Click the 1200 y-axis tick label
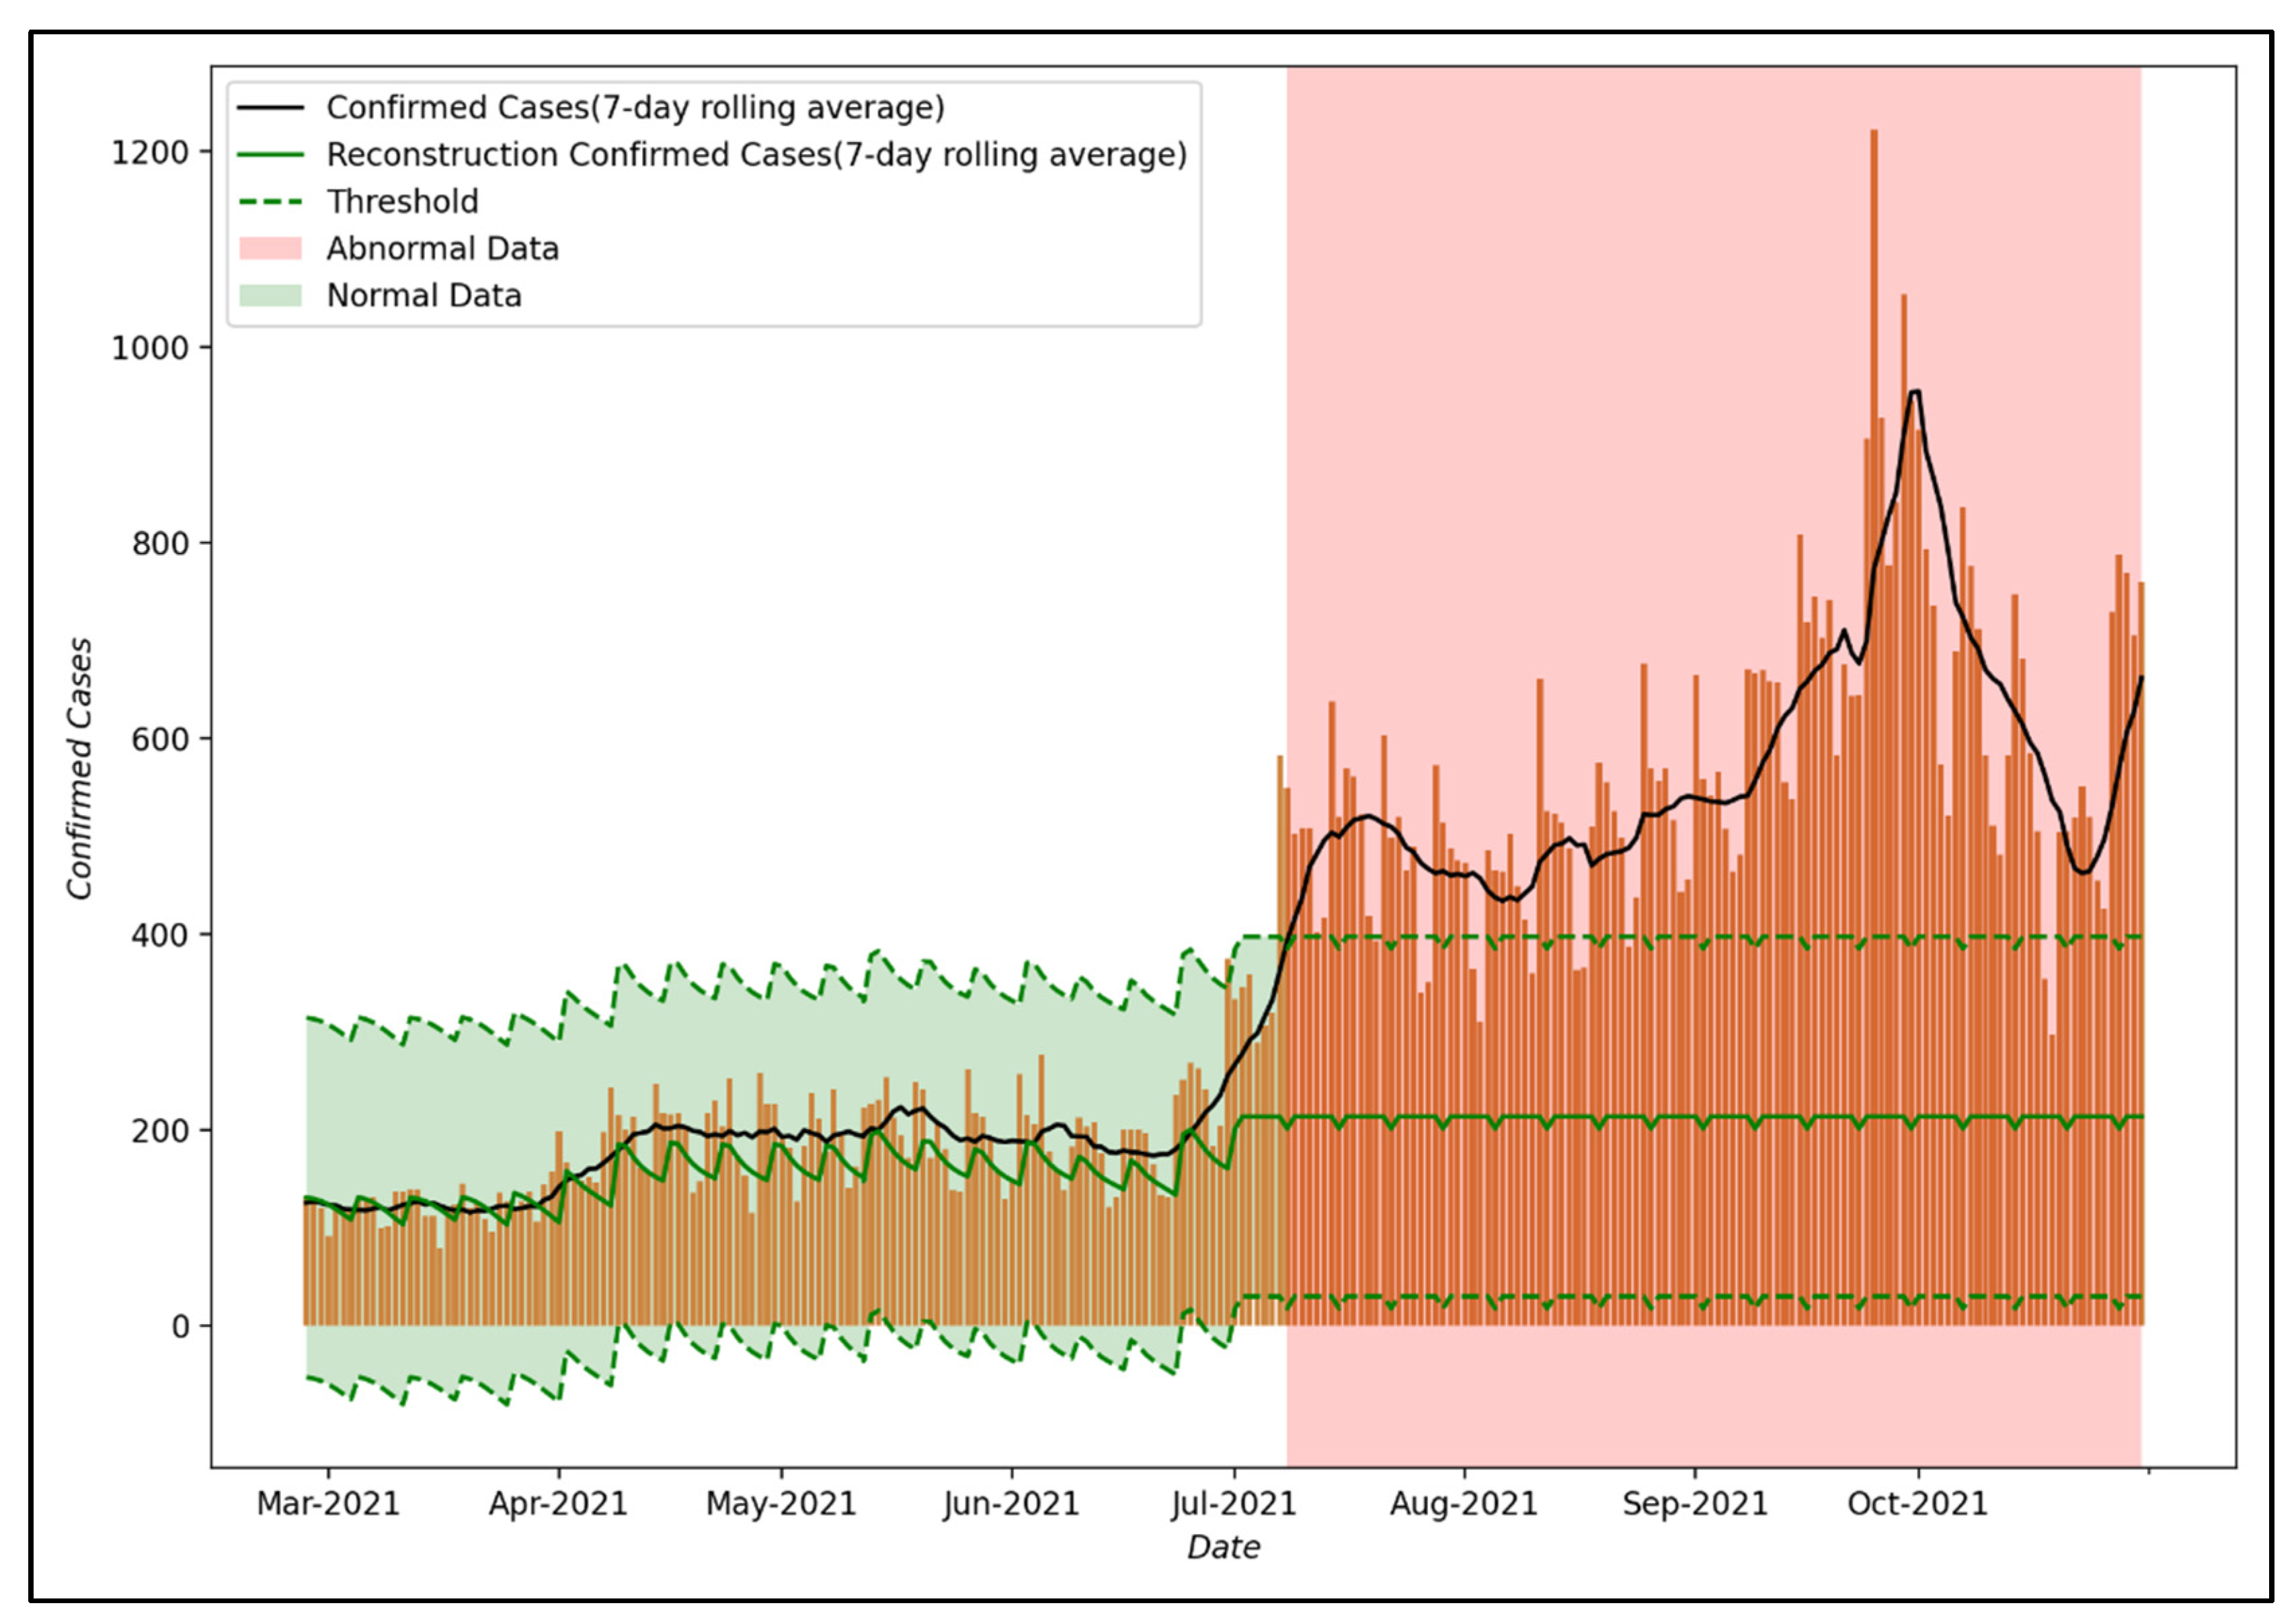This screenshot has width=2296, height=1624. pos(150,153)
